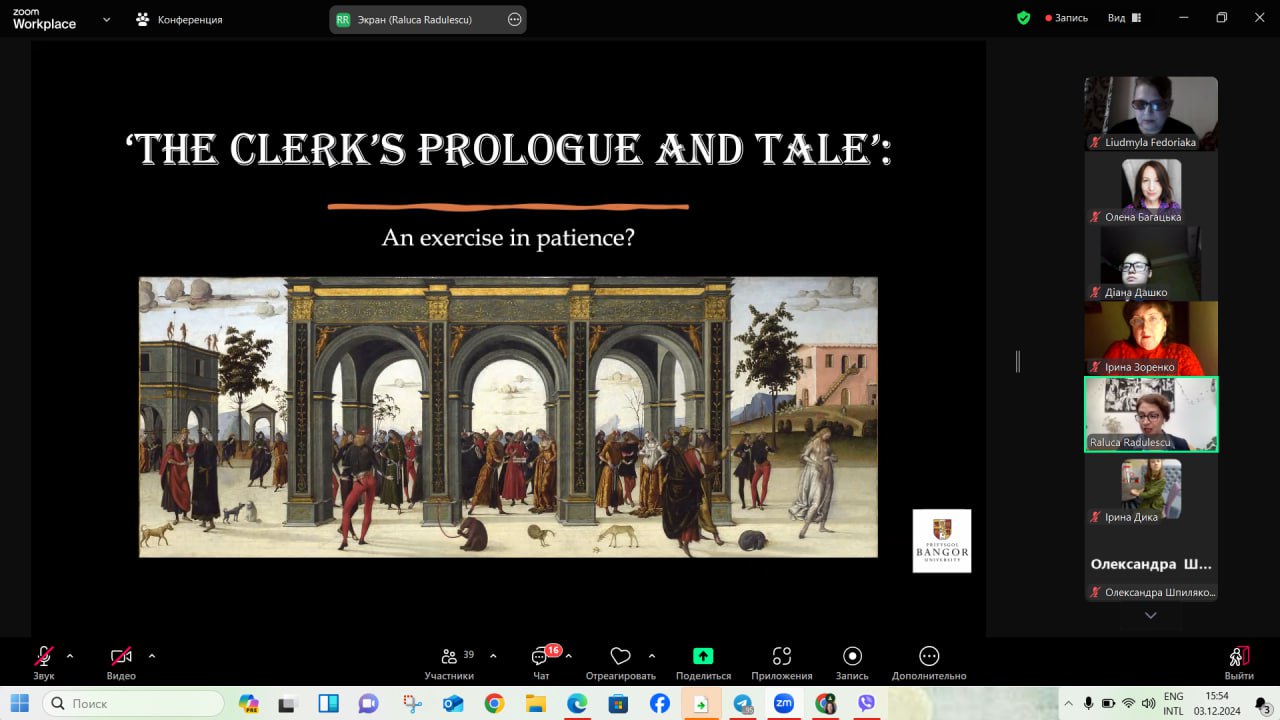Switch the ENG INTL keyboard language
This screenshot has width=1280, height=720.
point(1173,704)
